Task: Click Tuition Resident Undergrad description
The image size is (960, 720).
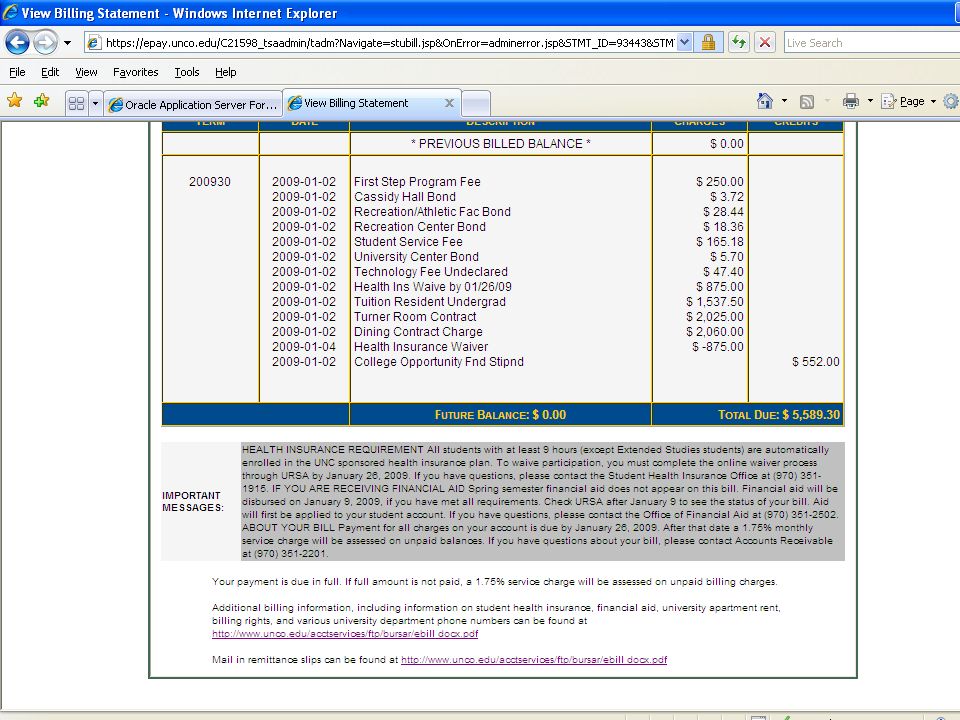Action: 430,302
